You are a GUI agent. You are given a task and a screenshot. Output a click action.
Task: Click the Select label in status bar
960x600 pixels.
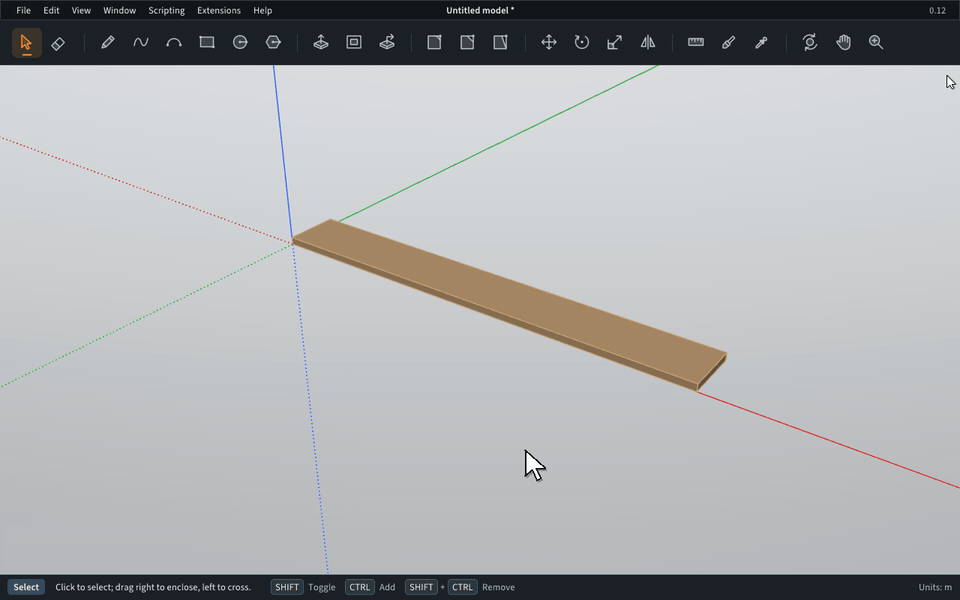click(26, 587)
